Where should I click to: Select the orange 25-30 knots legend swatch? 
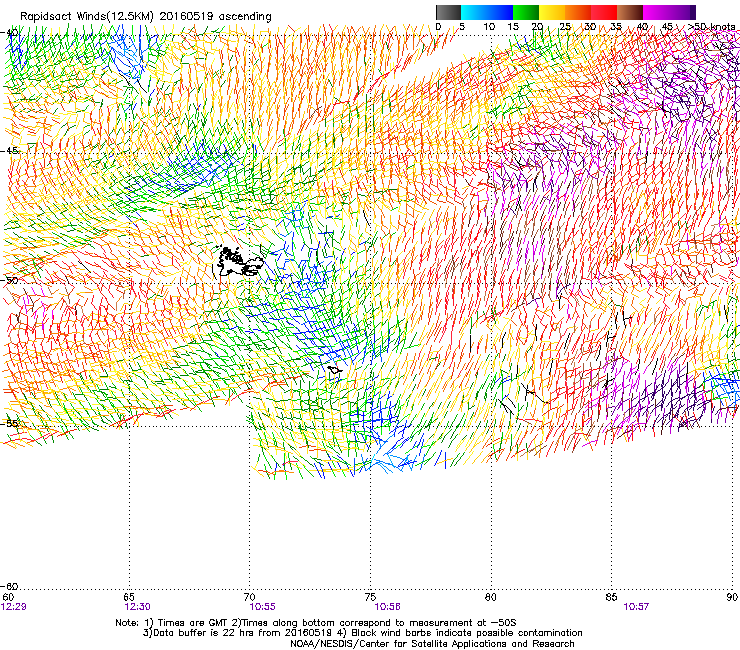[578, 12]
